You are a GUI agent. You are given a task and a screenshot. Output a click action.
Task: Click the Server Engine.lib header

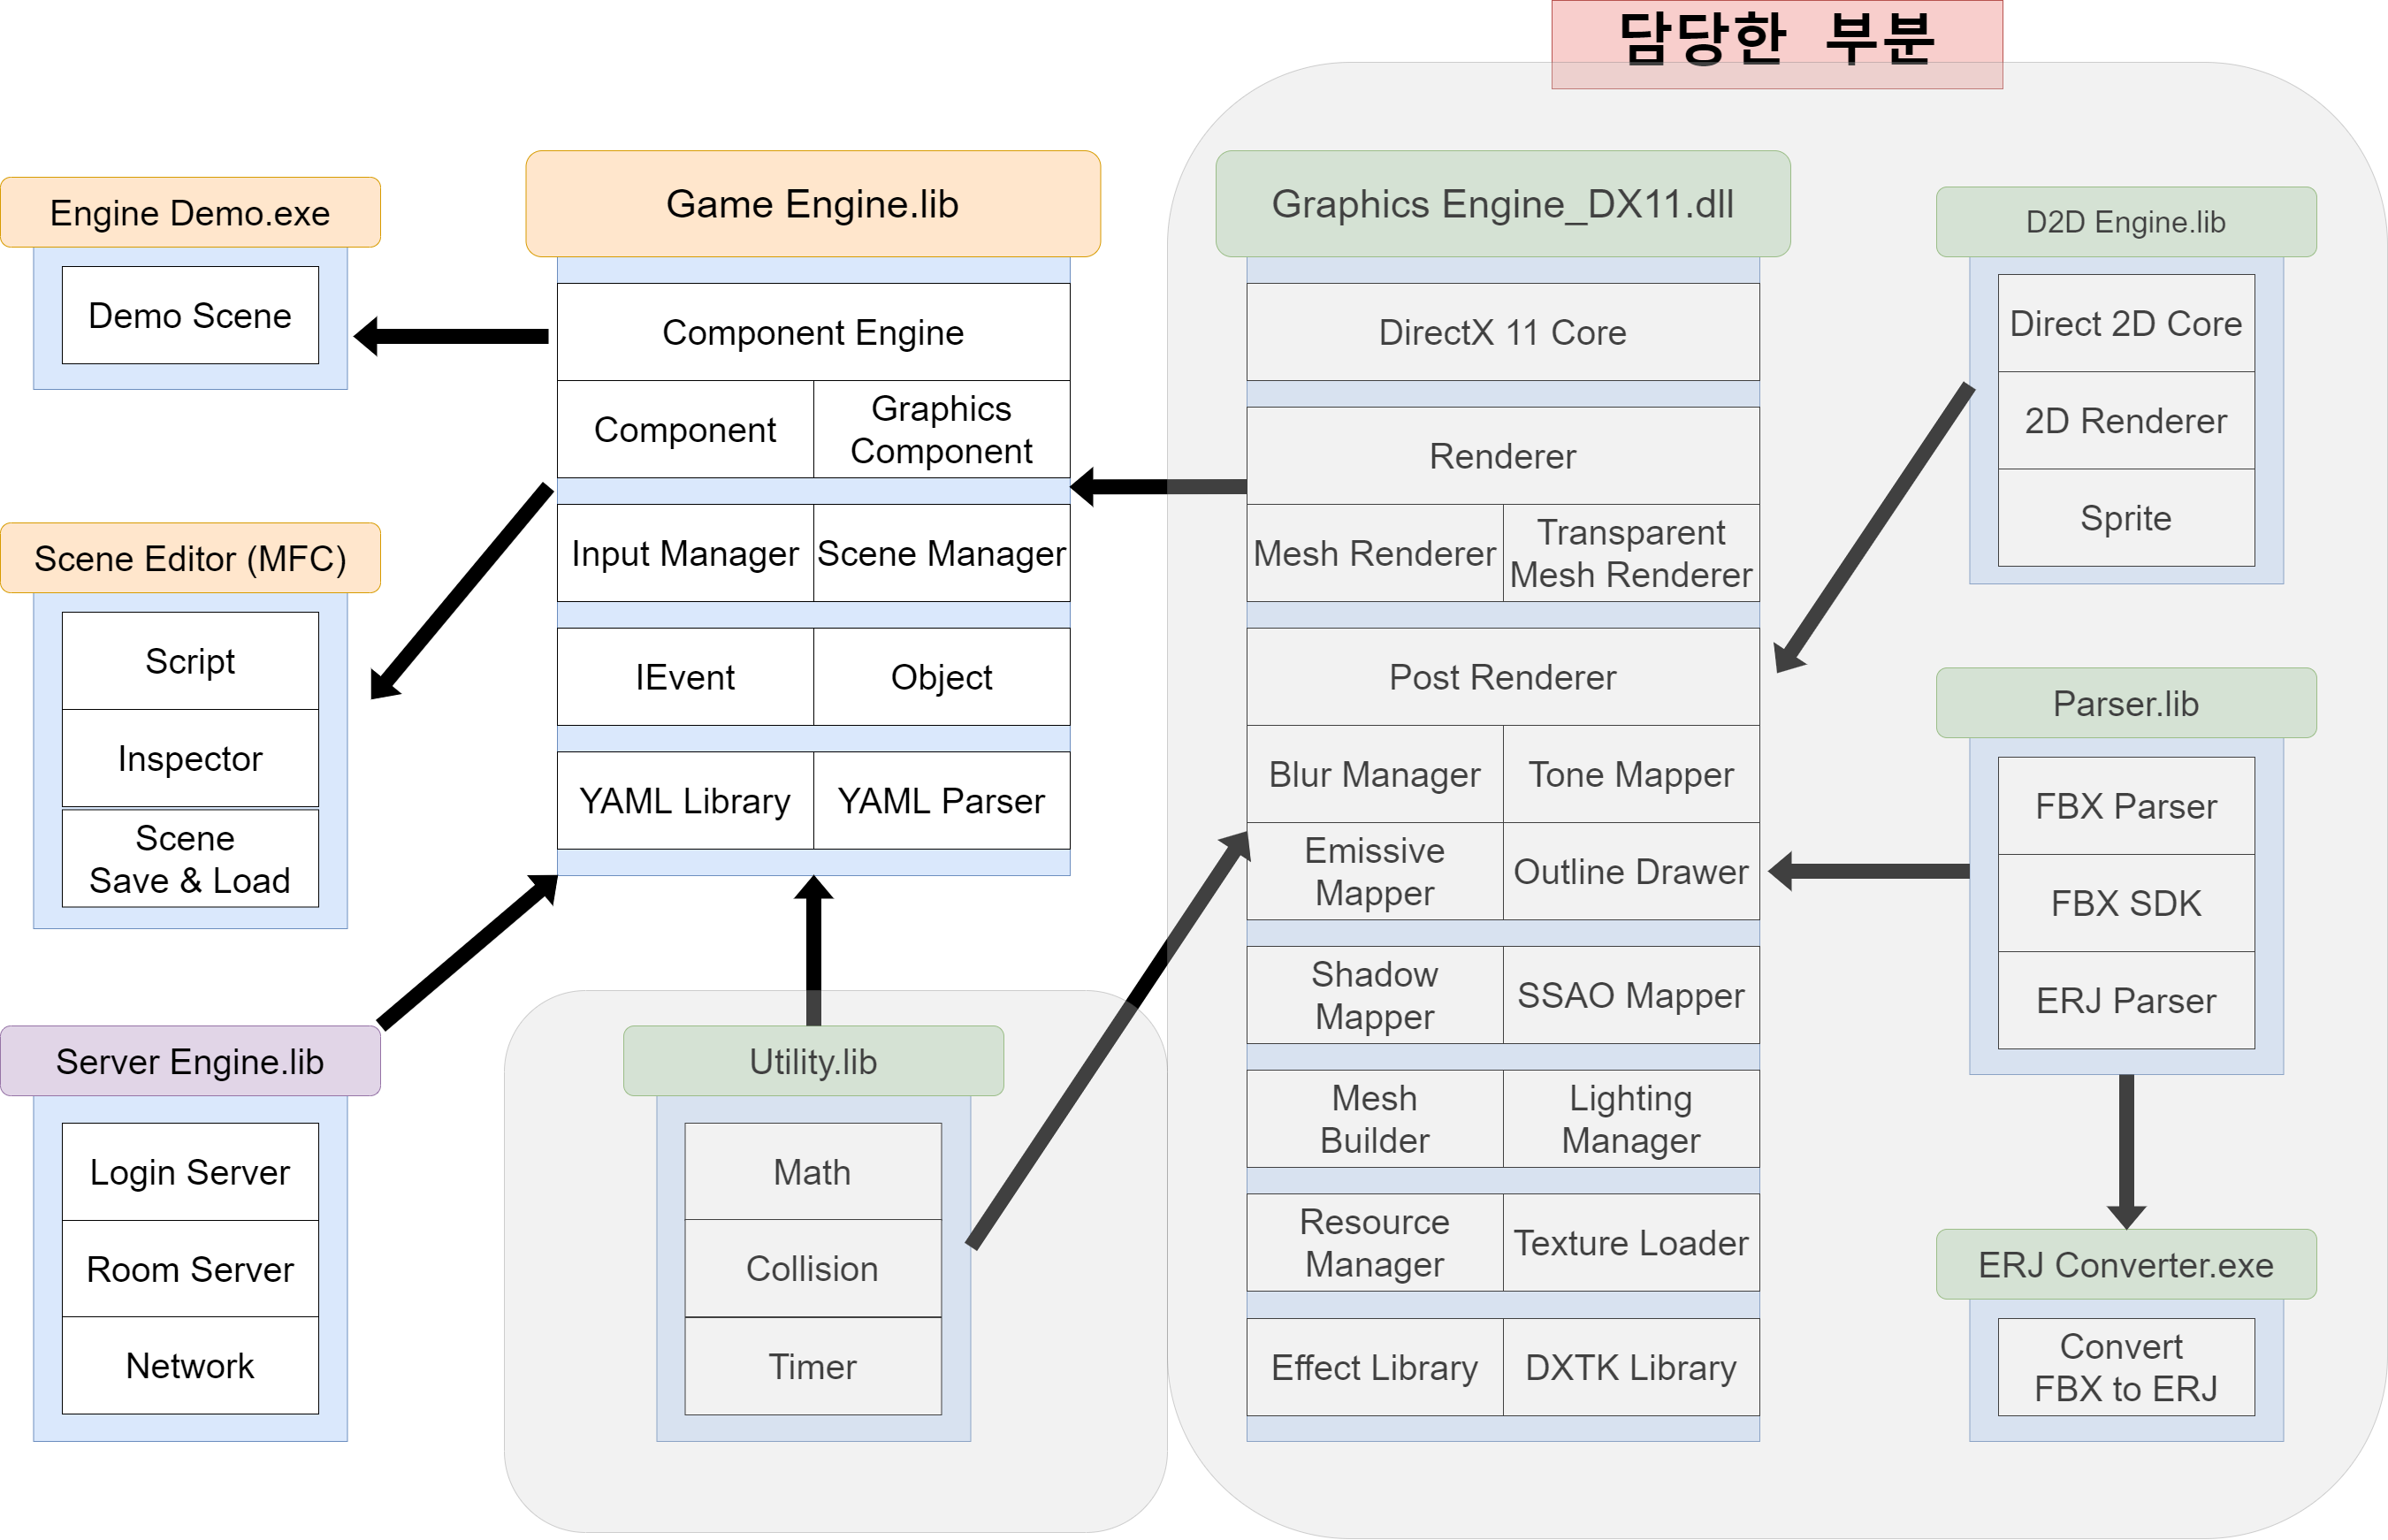tap(189, 1061)
